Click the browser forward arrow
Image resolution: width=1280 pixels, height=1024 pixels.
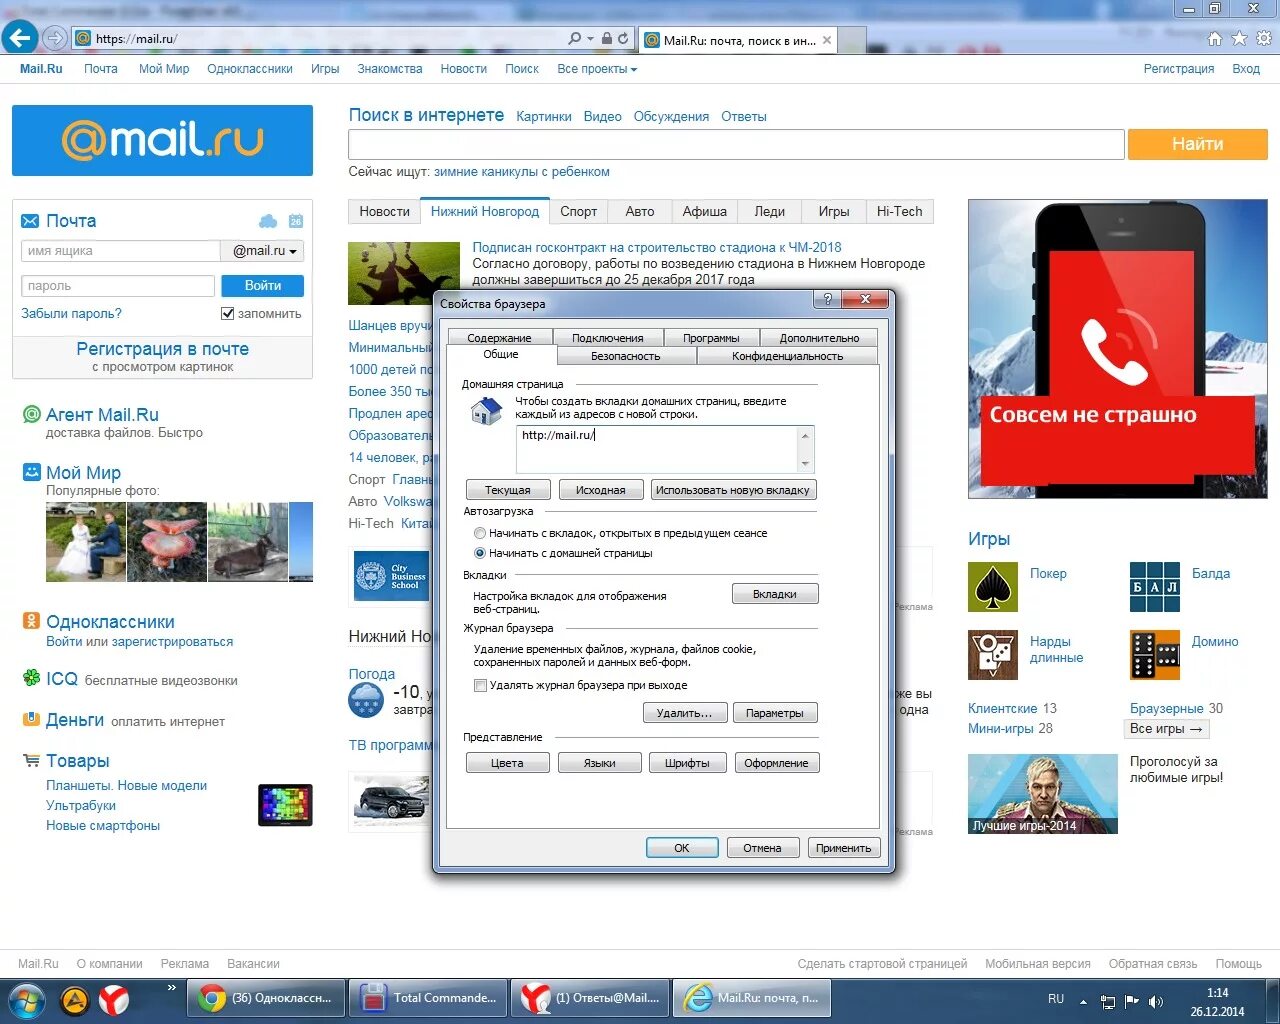[x=55, y=38]
